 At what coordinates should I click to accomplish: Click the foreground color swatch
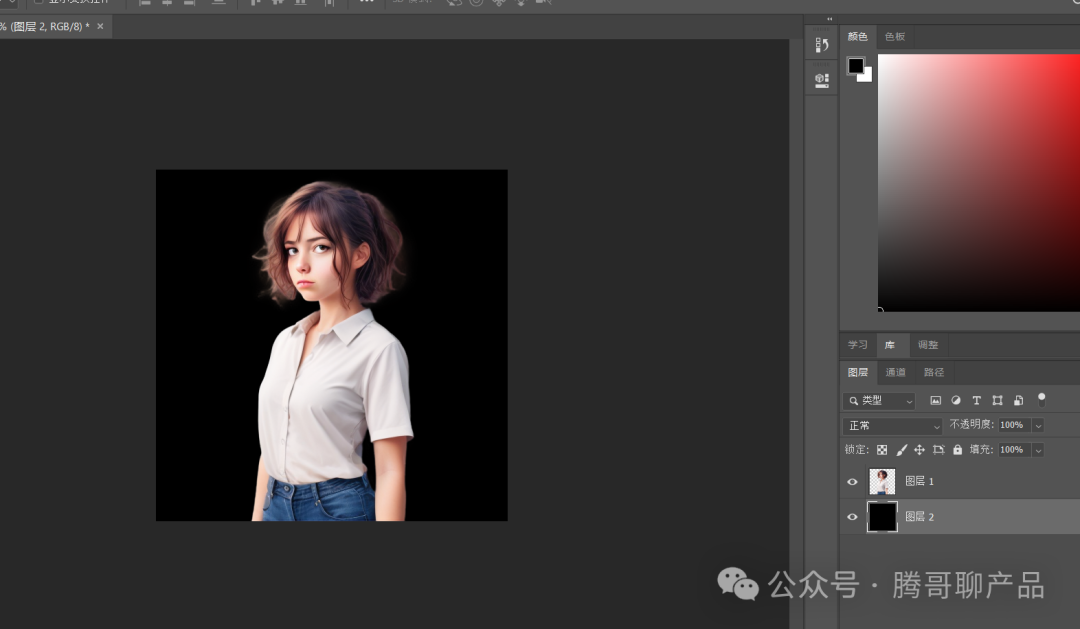click(856, 66)
